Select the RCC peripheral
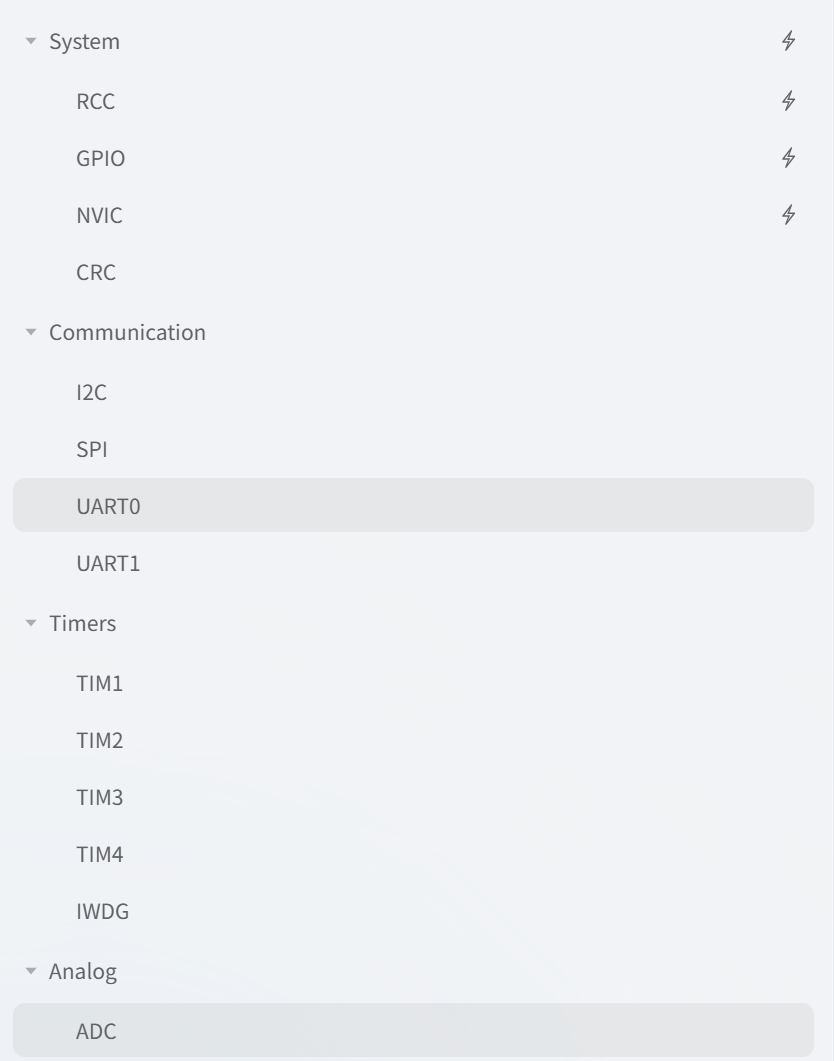 [x=96, y=101]
